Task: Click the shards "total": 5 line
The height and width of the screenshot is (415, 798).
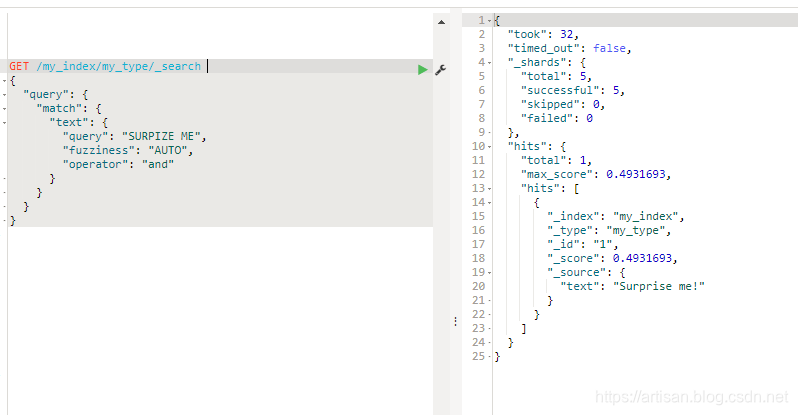Action: pyautogui.click(x=556, y=76)
